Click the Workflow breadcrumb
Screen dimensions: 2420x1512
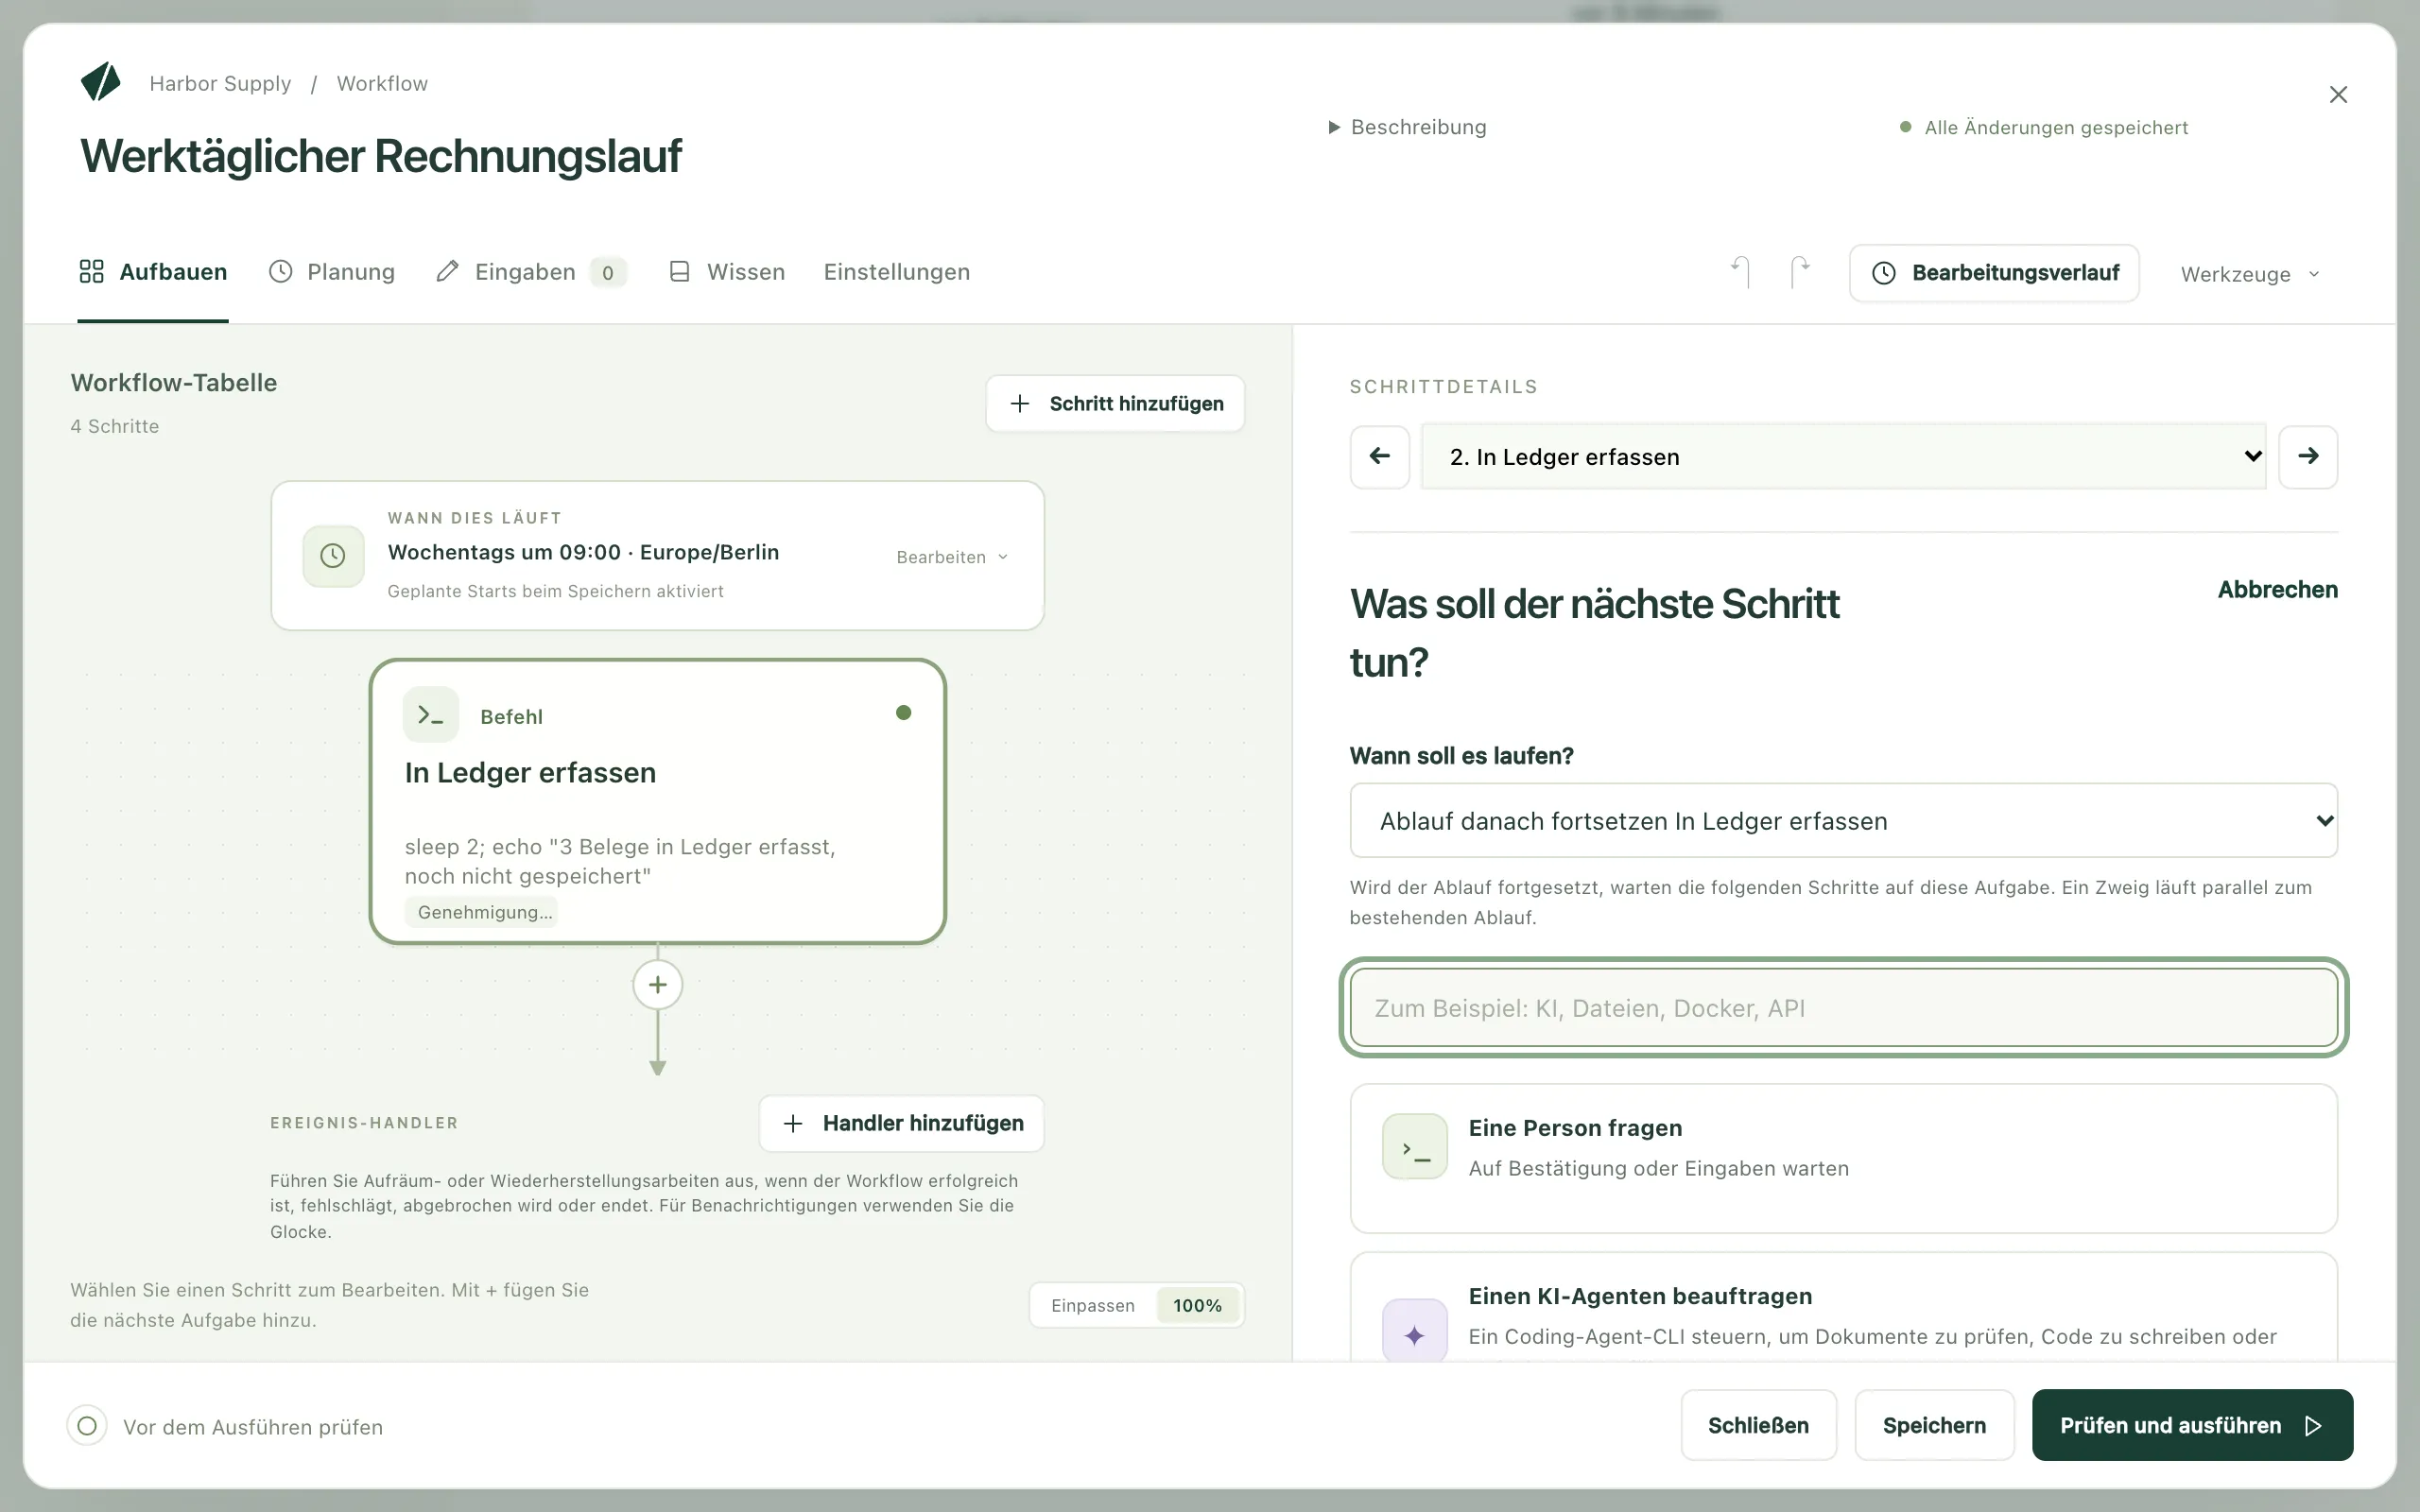[382, 84]
